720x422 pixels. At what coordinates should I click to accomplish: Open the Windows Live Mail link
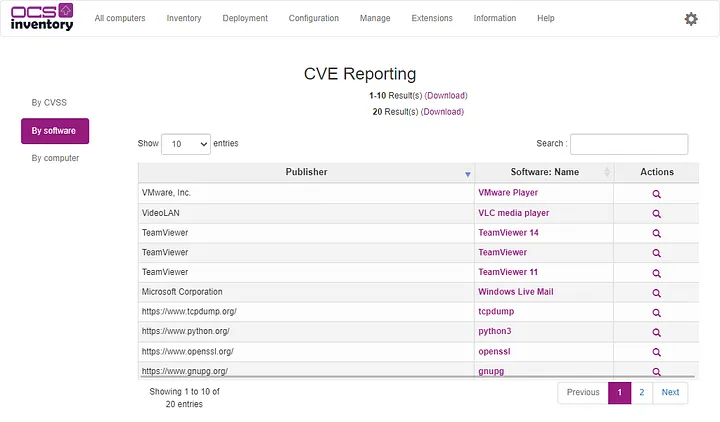pyautogui.click(x=516, y=292)
